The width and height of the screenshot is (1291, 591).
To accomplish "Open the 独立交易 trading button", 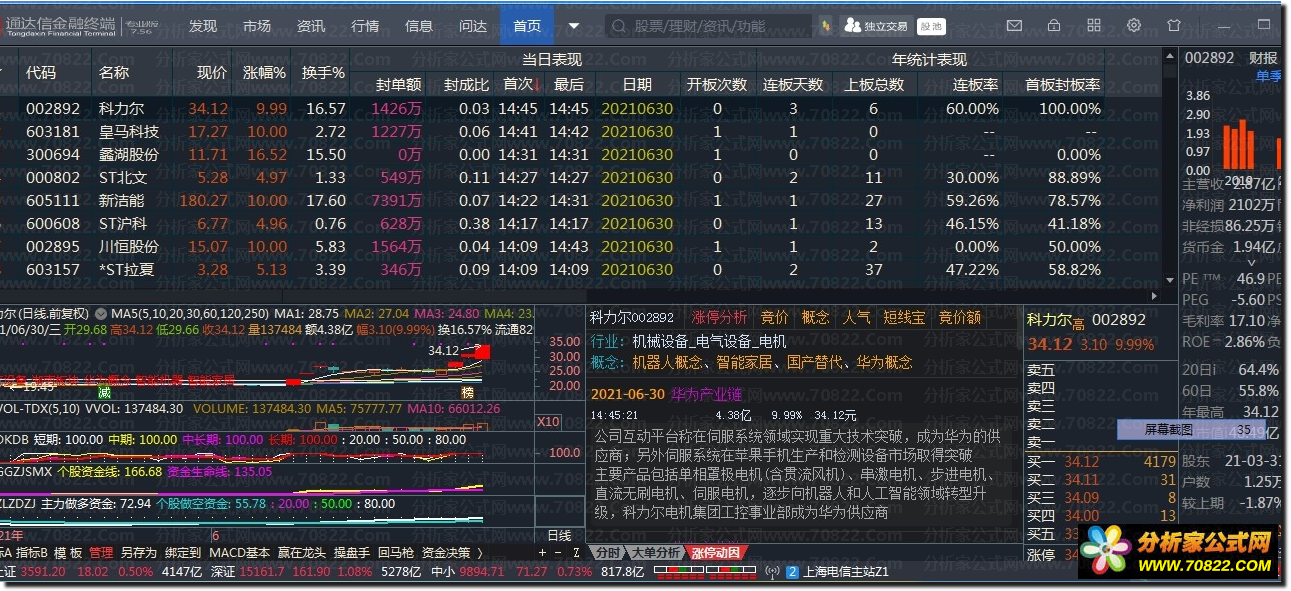I will 876,26.
